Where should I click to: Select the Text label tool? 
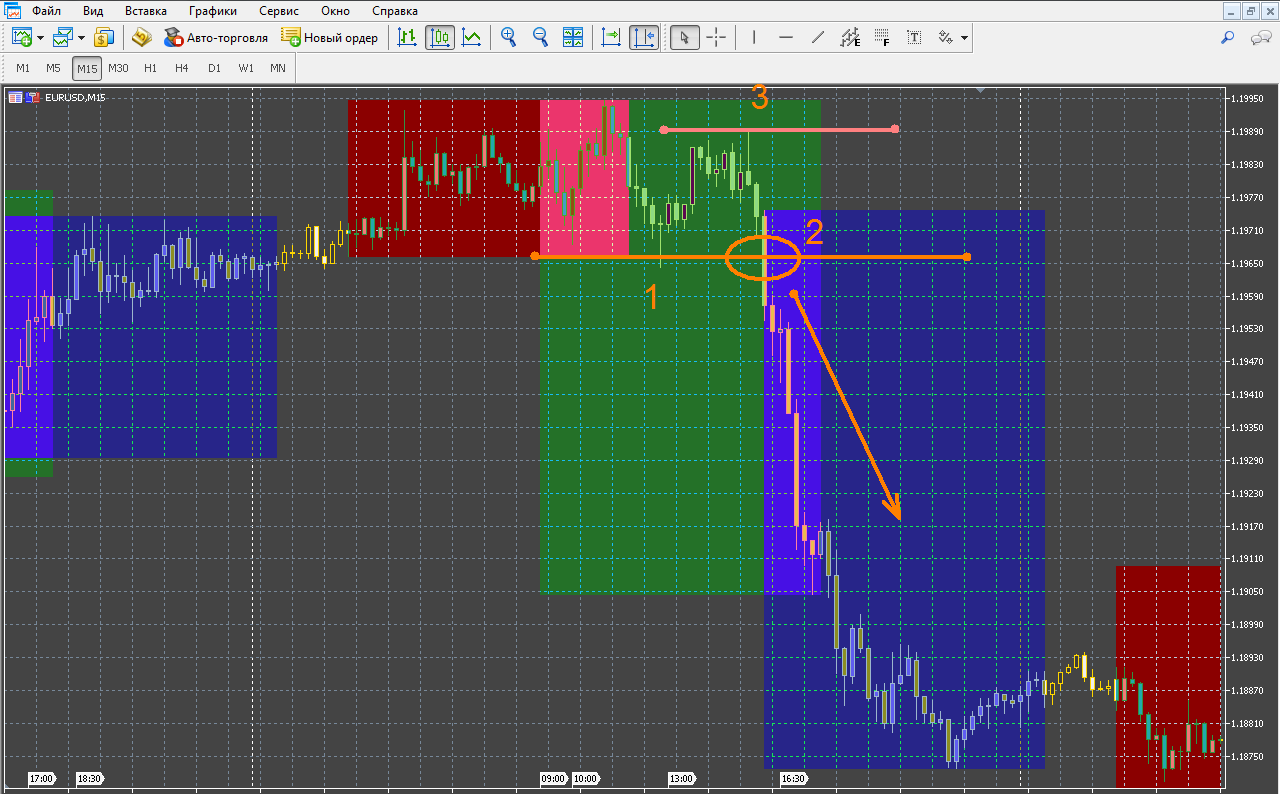[x=914, y=38]
